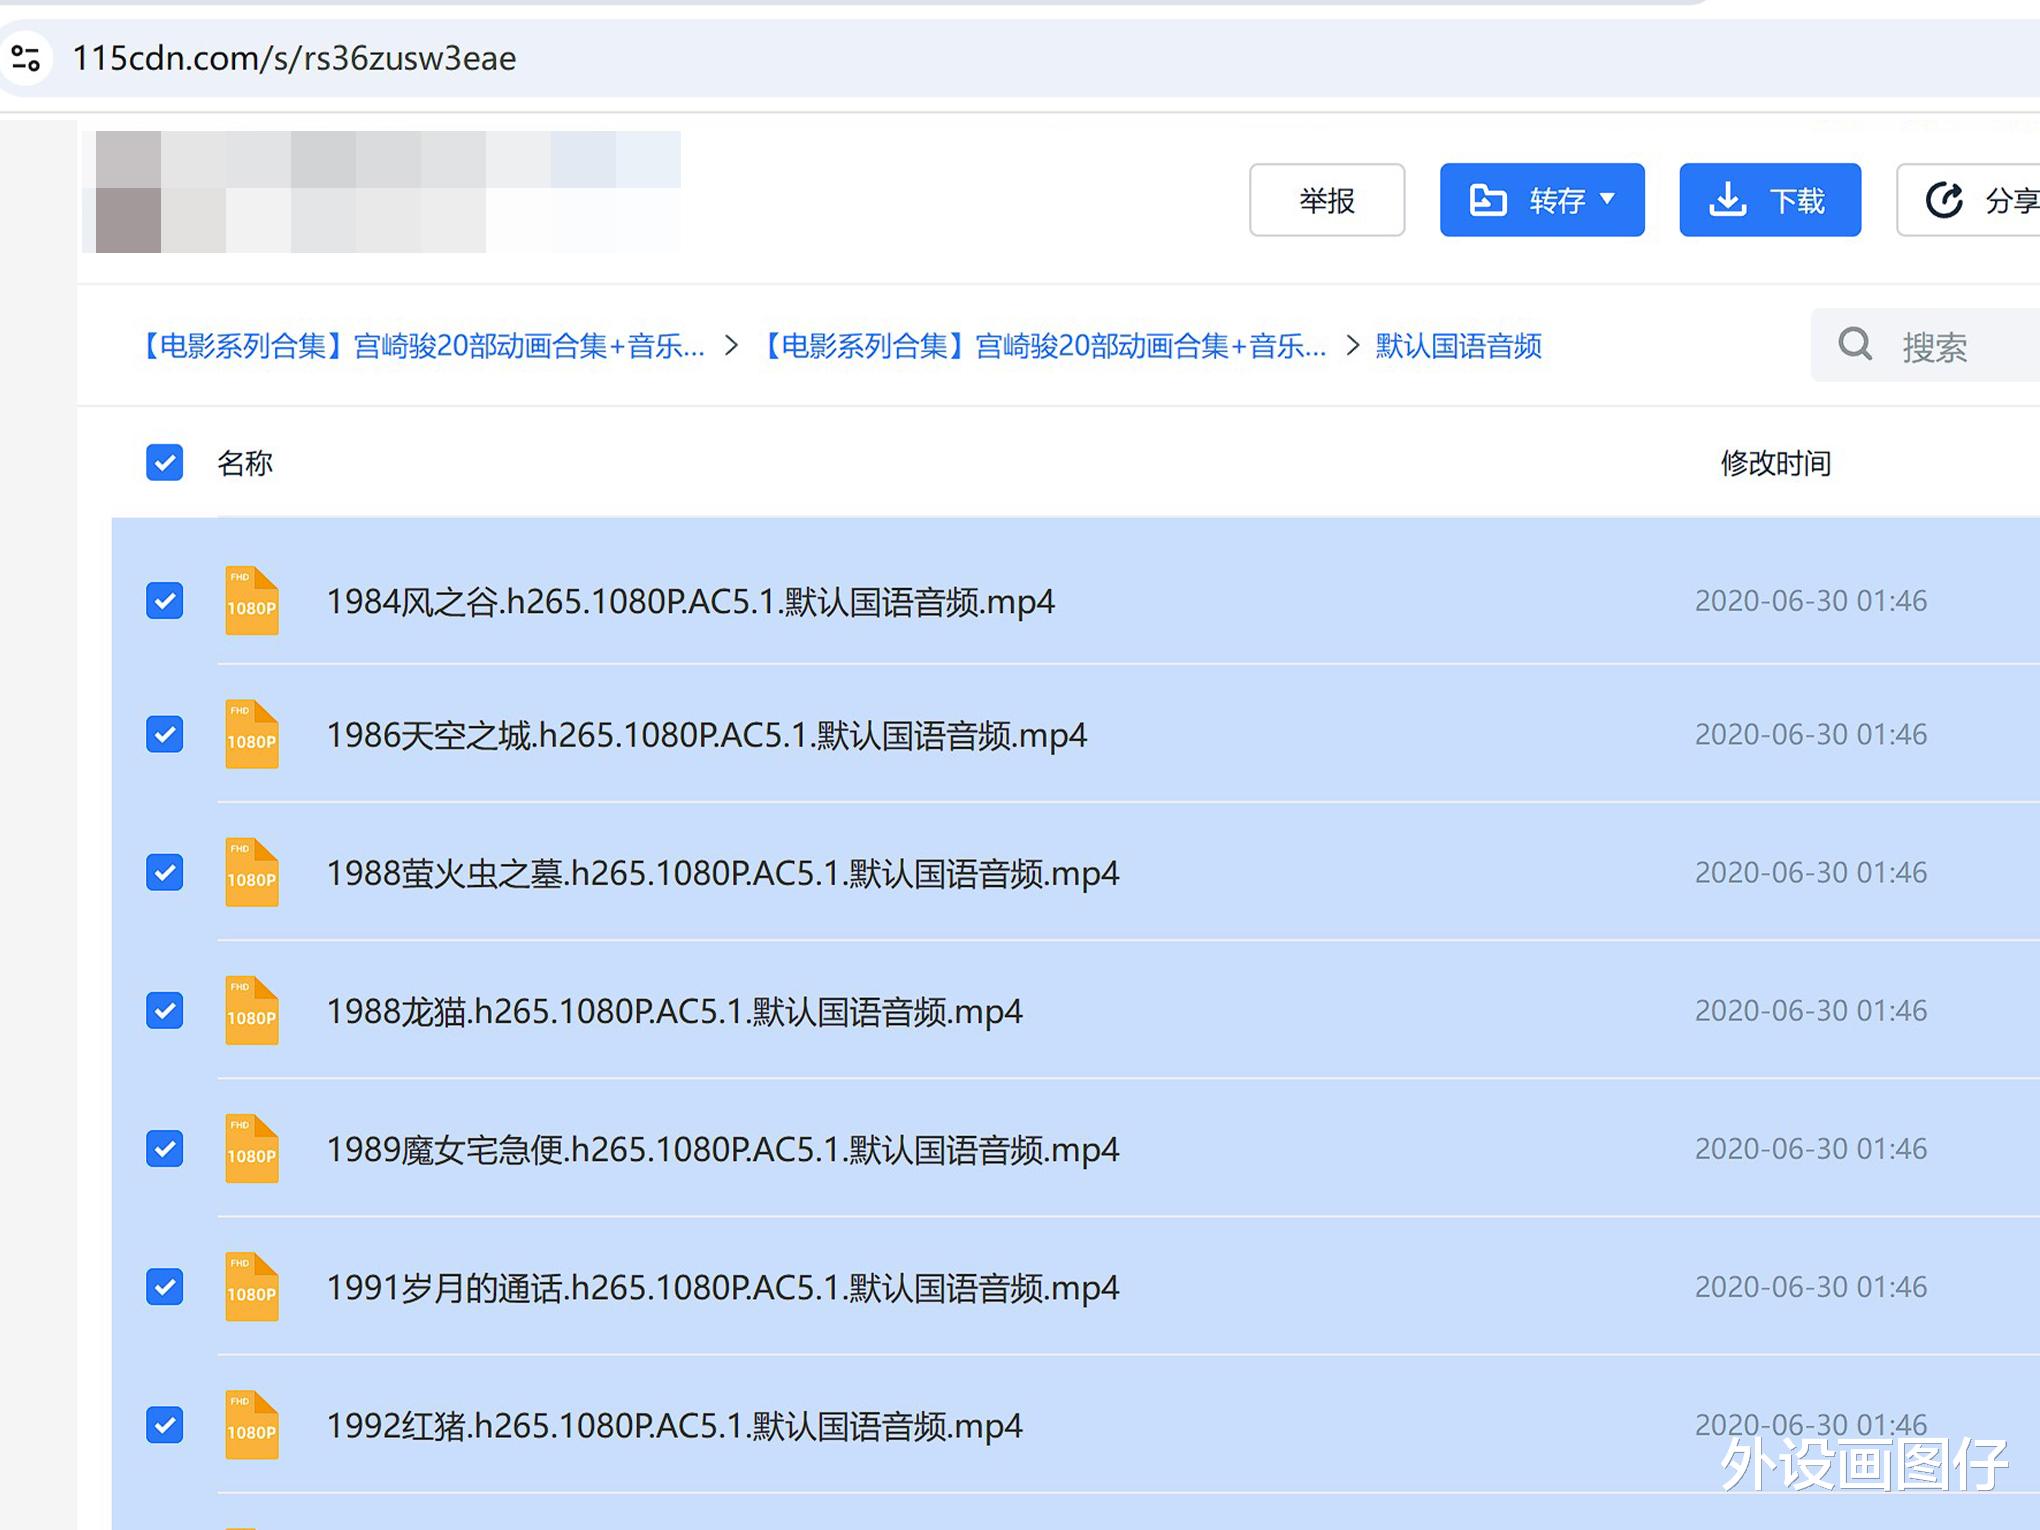Screen dimensions: 2040x1530
Task: Open the 转存 dropdown arrow
Action: pyautogui.click(x=1607, y=200)
